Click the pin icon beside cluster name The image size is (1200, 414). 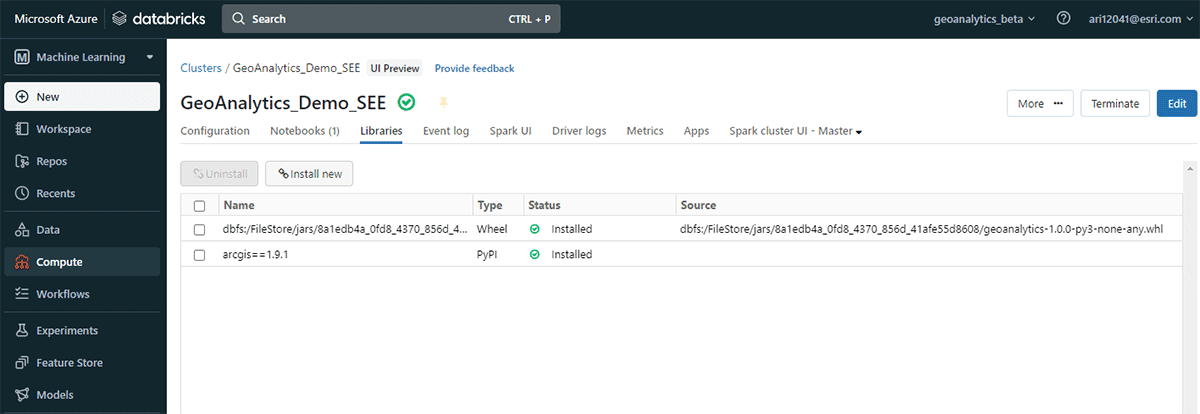pos(444,103)
